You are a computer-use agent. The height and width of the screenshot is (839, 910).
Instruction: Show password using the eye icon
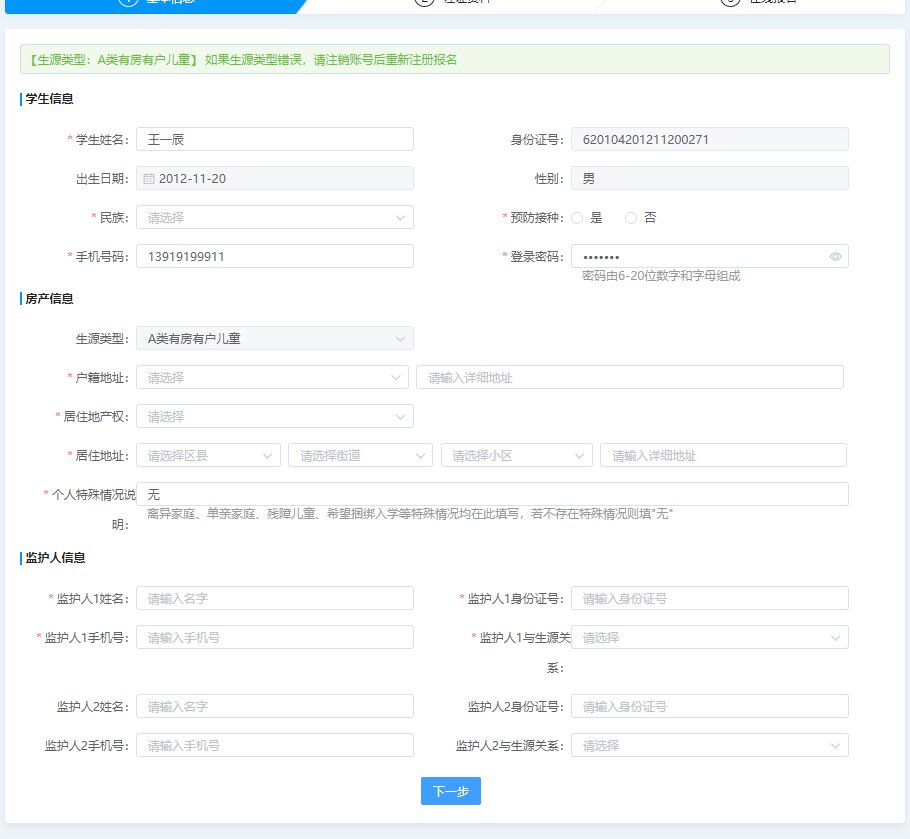click(x=835, y=257)
